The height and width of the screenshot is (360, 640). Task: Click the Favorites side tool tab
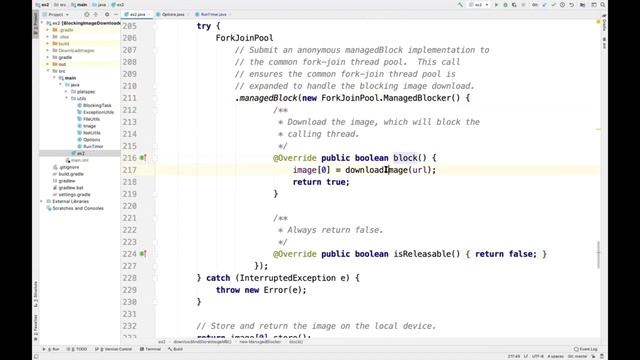[x=36, y=327]
